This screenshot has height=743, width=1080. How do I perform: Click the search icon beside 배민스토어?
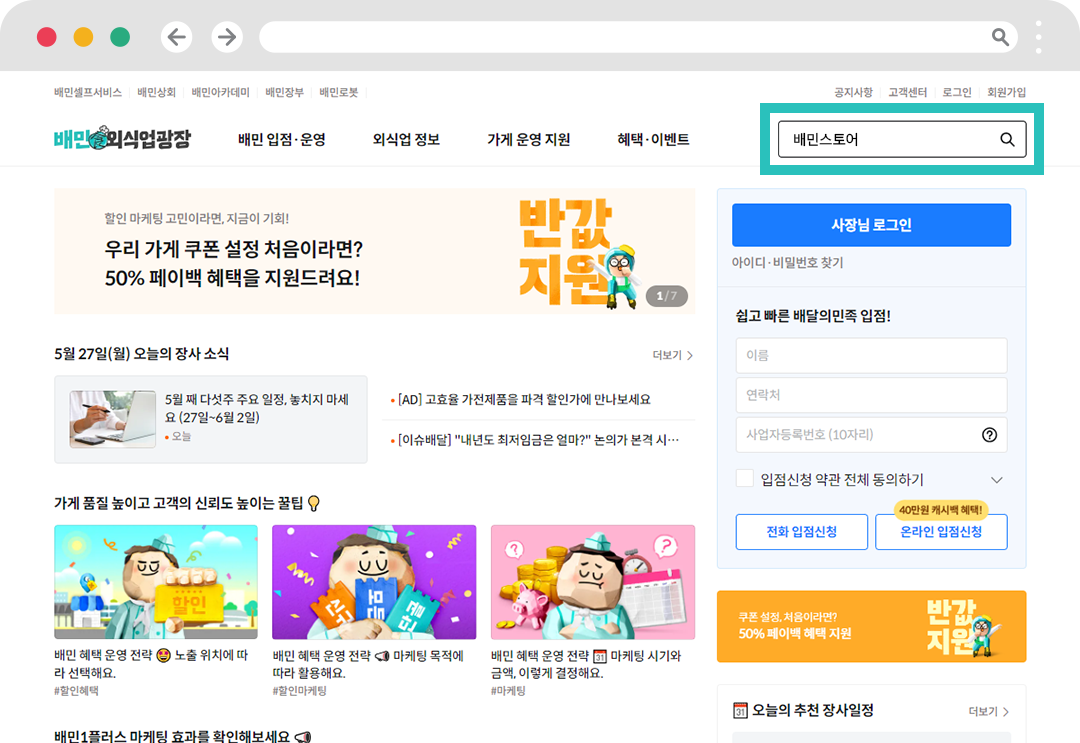tap(1007, 139)
